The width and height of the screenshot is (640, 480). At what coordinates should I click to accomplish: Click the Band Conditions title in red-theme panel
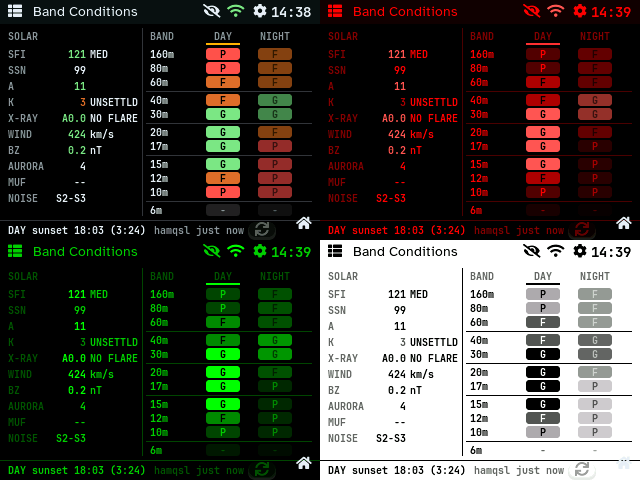pos(405,12)
